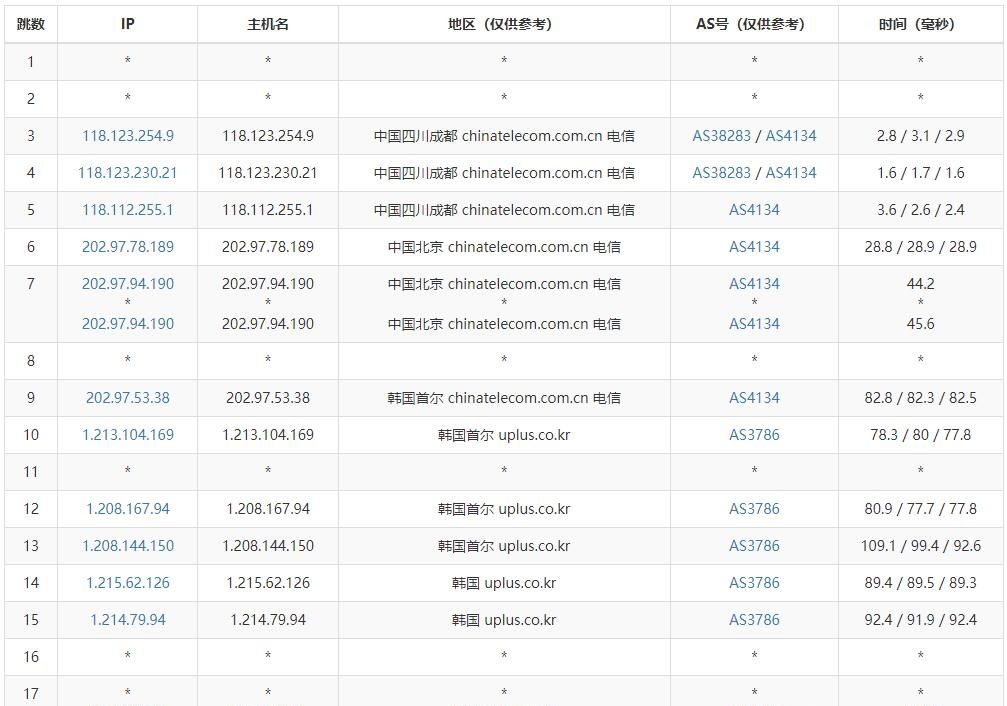Click the 1.208.167.94 IP link in hop 12
1007x706 pixels.
(128, 509)
